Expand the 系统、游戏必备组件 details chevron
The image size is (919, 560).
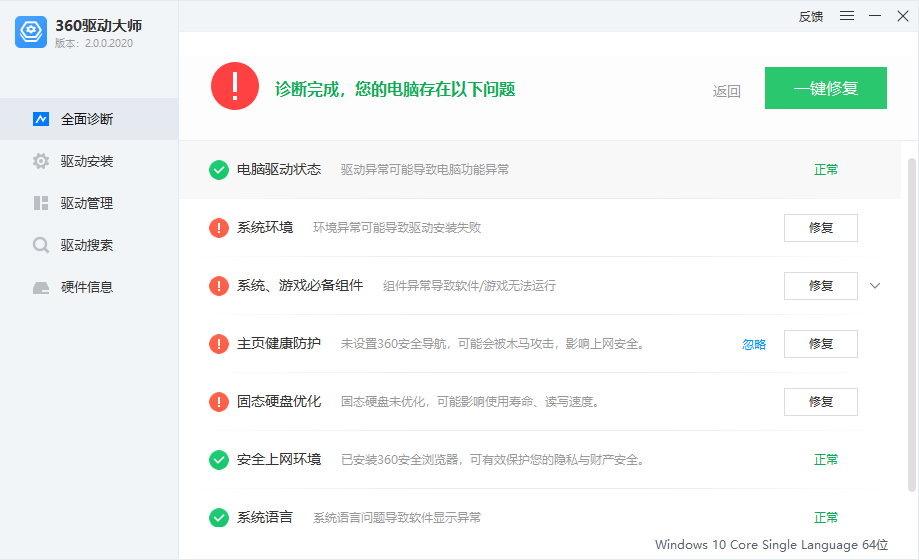click(x=874, y=286)
